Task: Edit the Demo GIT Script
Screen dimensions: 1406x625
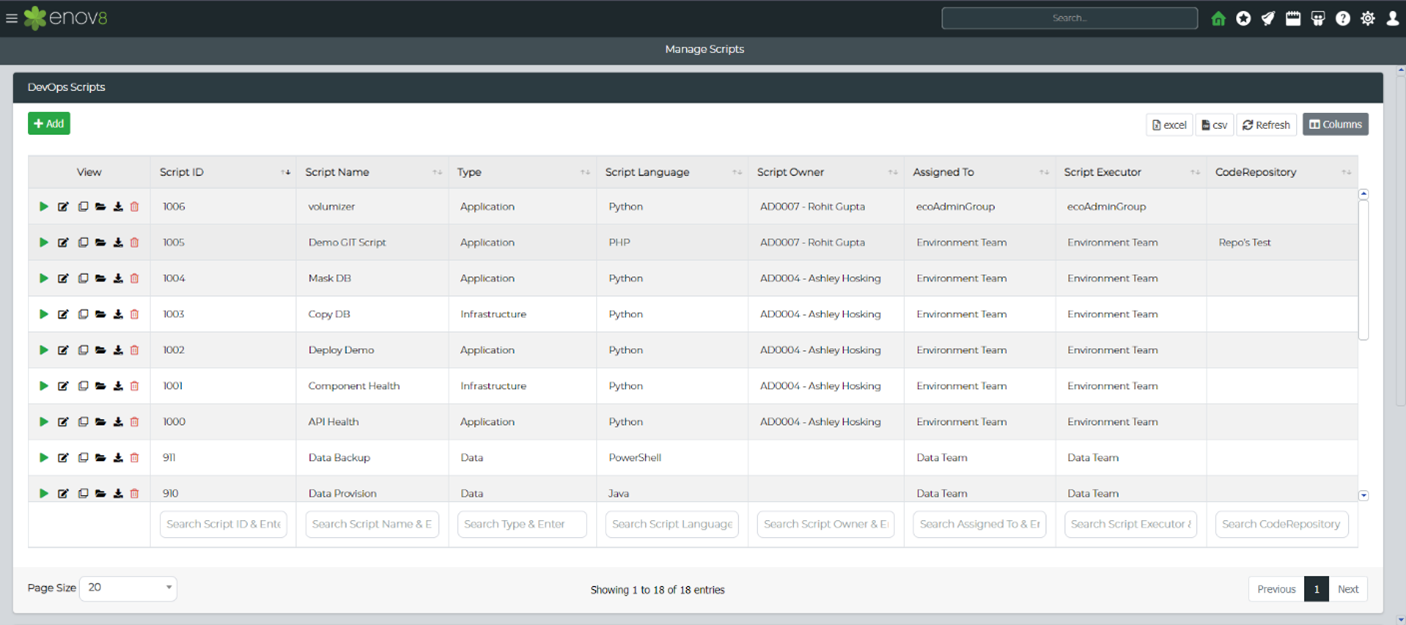Action: [x=63, y=242]
